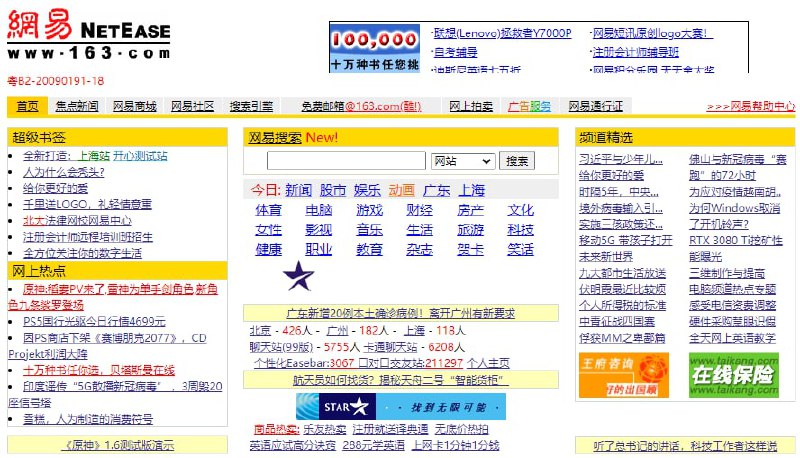Screen dimensions: 800x458
Task: Click the 上网卡1分钟1分钱 link
Action: [456, 445]
